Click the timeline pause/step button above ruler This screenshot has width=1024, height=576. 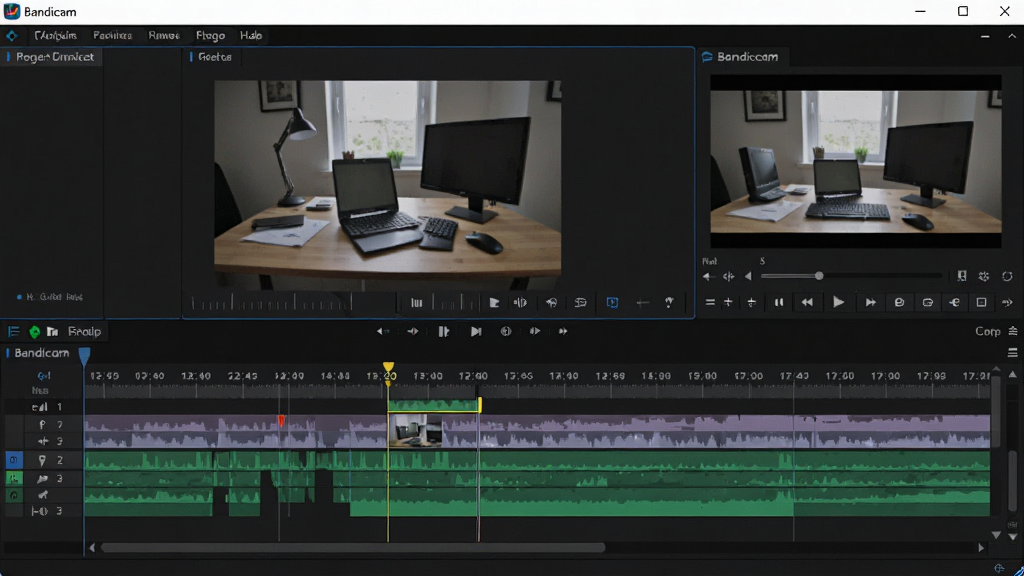click(443, 331)
